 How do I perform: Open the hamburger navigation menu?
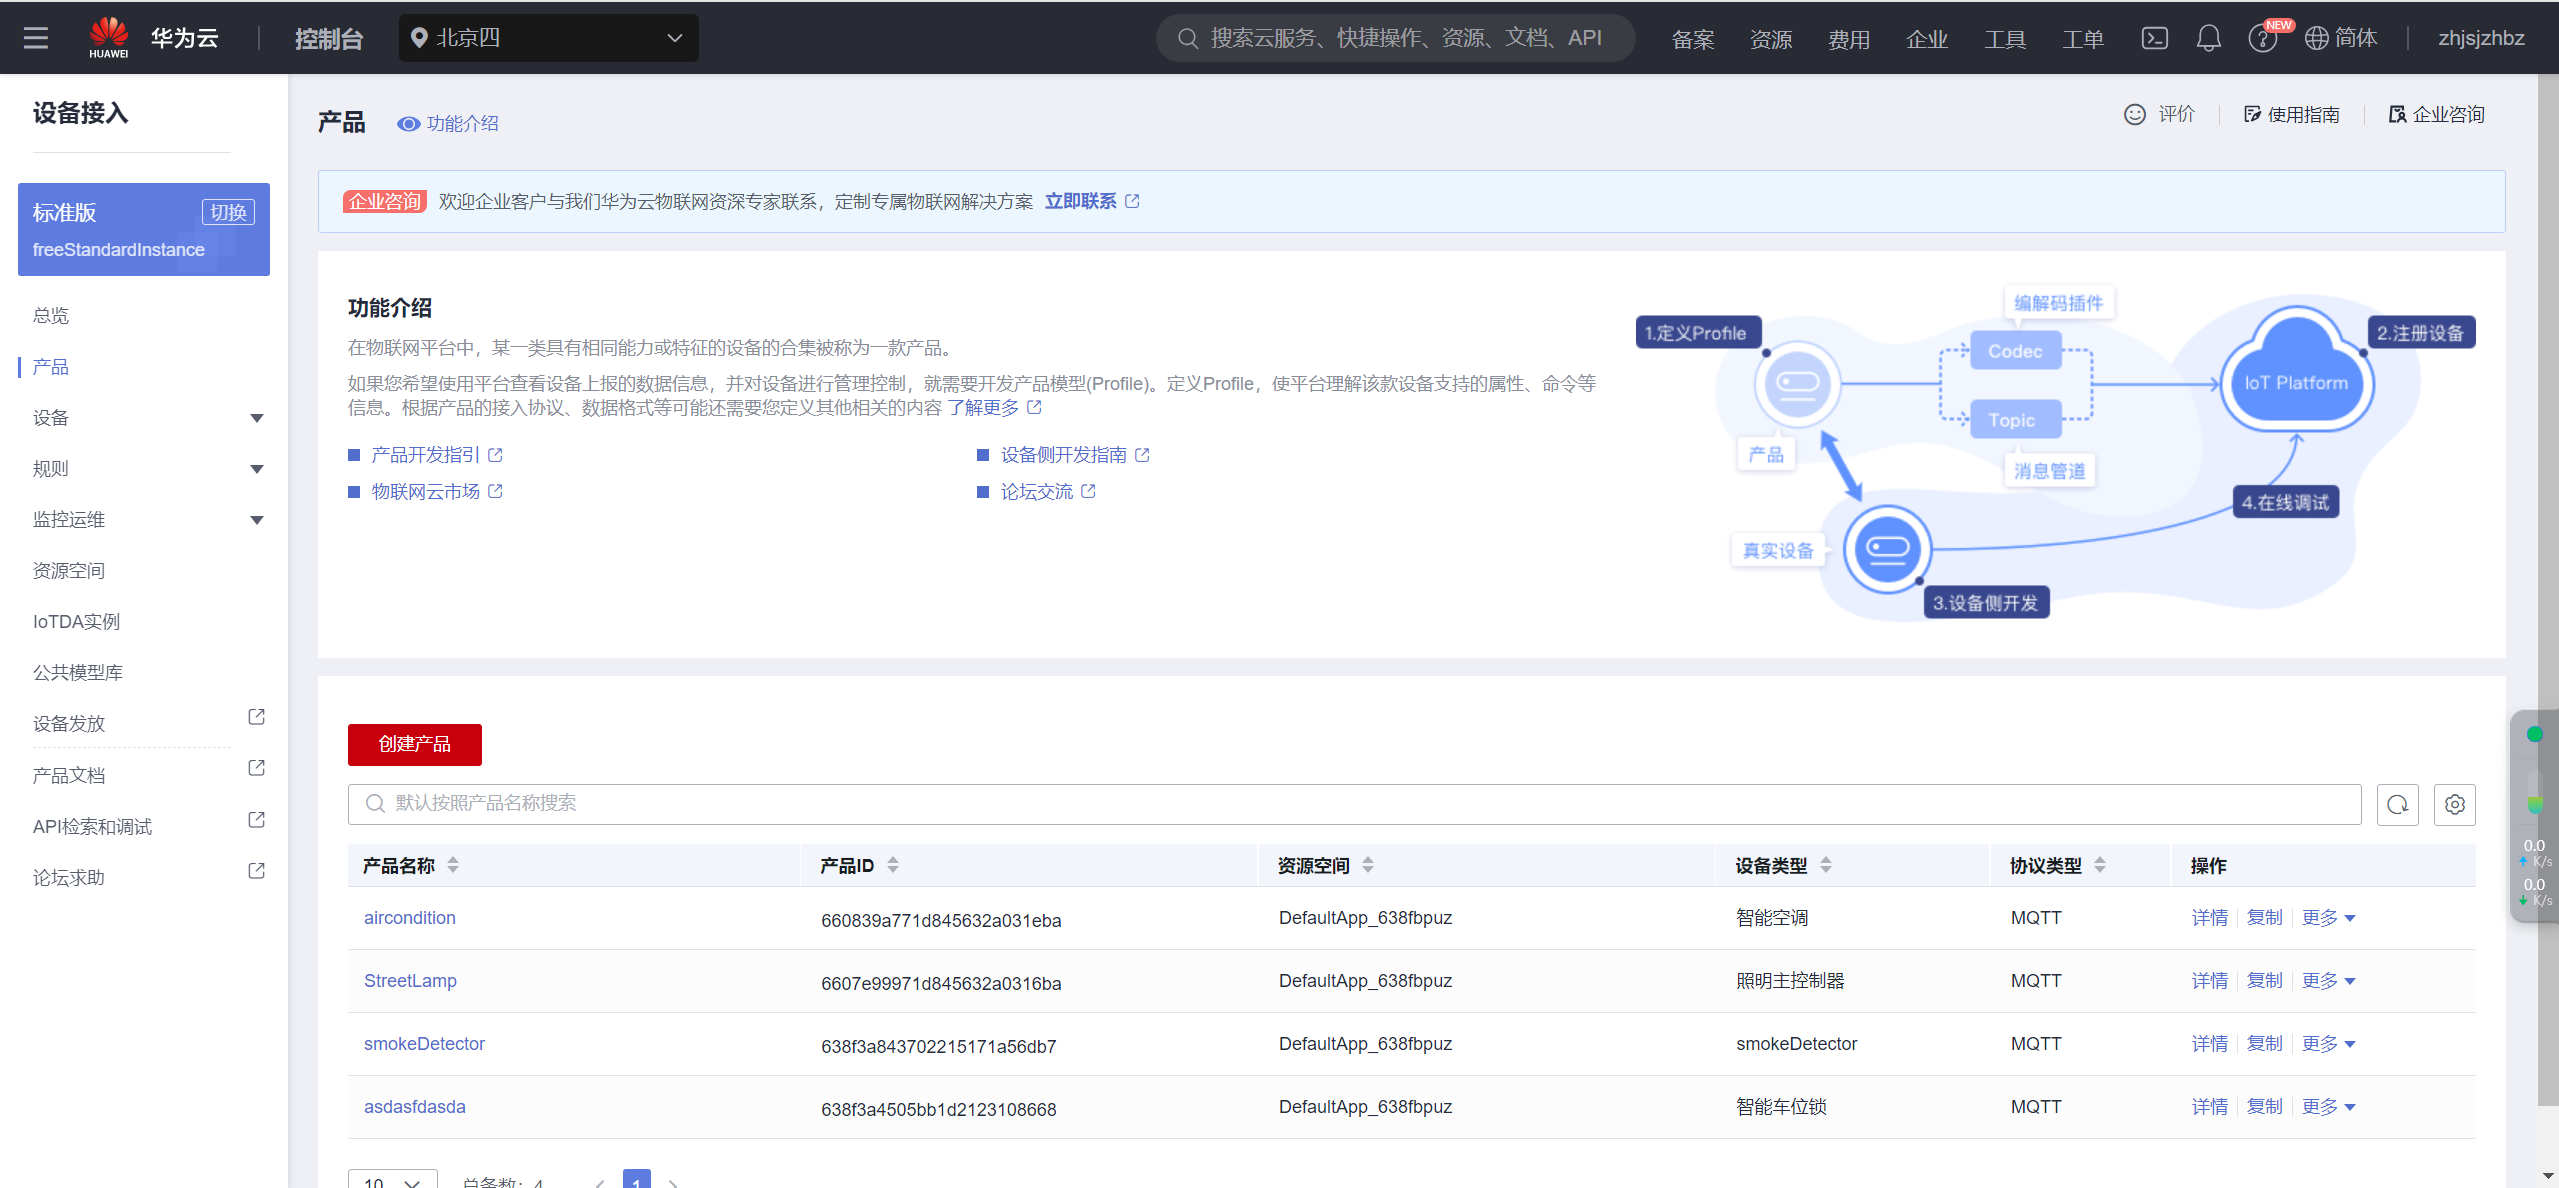[36, 38]
